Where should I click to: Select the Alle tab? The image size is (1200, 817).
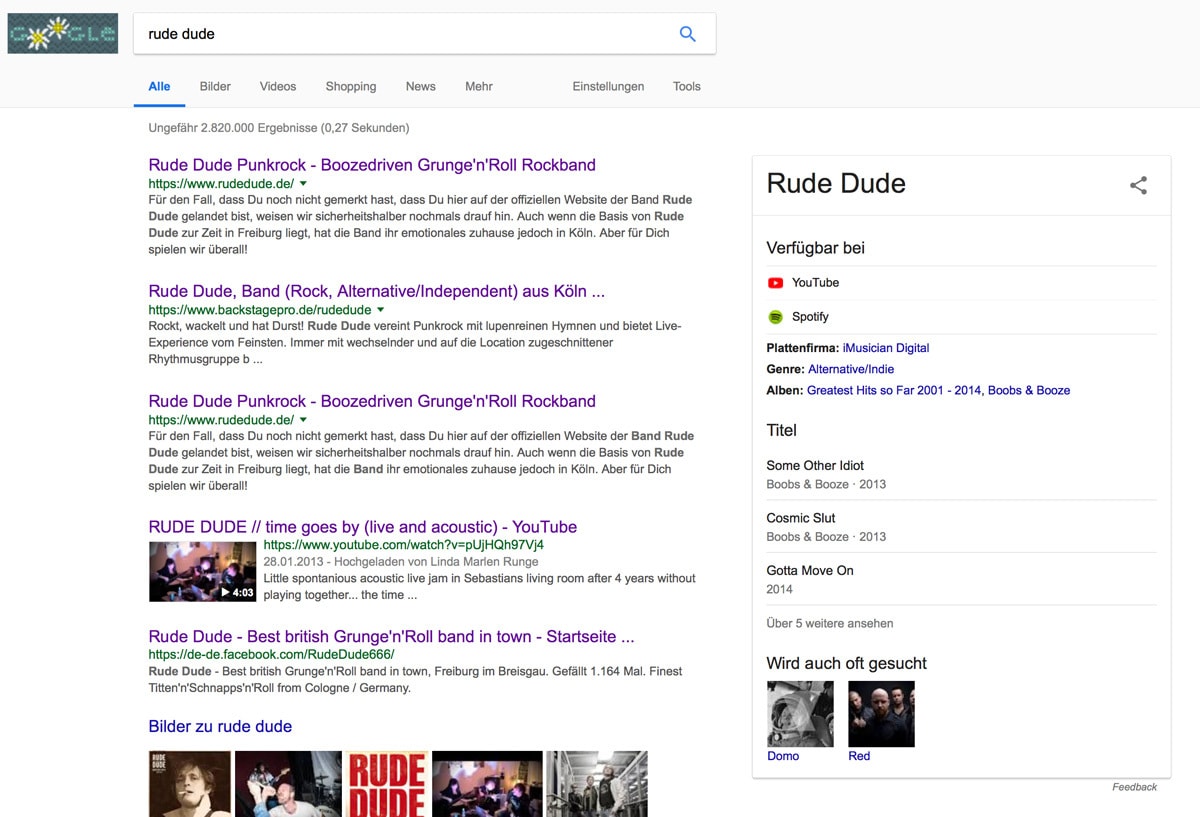tap(159, 86)
